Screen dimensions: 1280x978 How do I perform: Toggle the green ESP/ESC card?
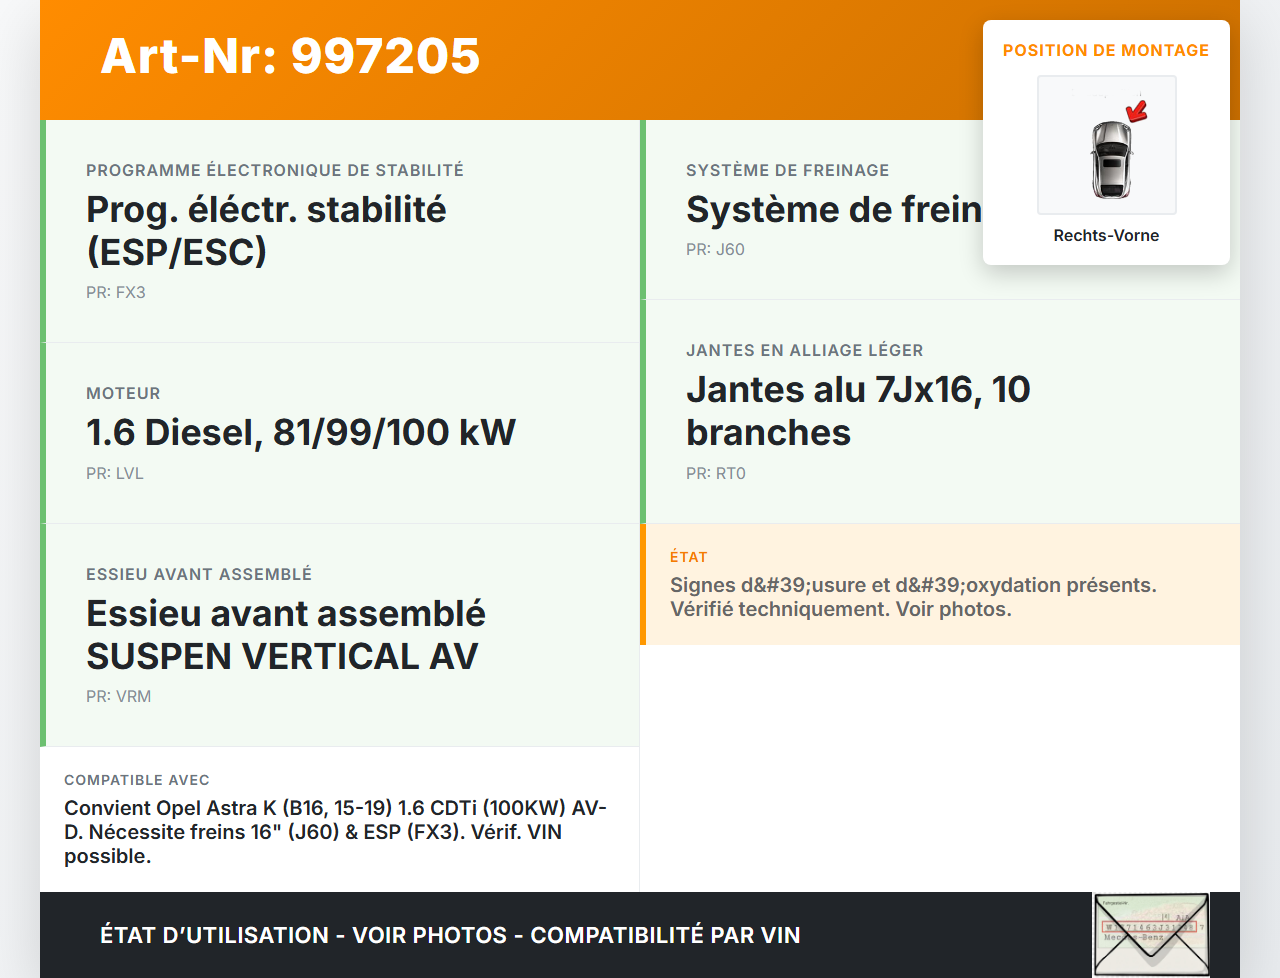(x=340, y=230)
